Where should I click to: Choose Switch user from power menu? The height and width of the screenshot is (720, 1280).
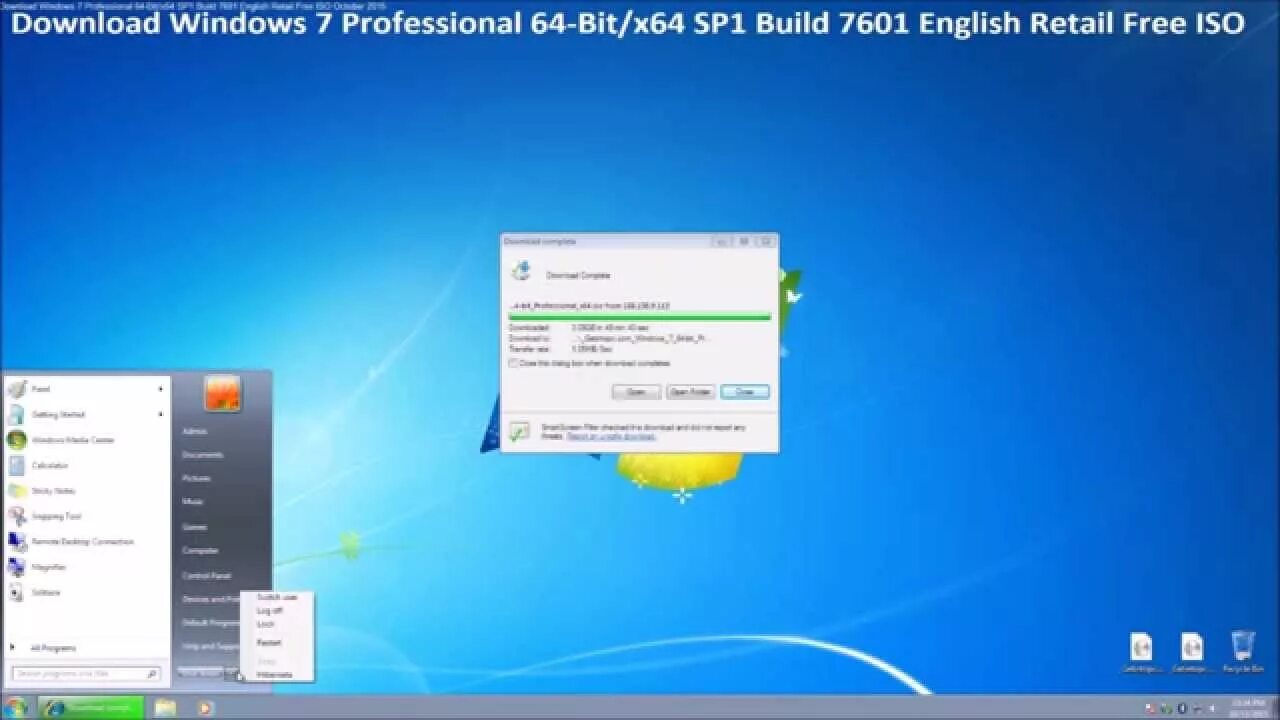point(276,597)
